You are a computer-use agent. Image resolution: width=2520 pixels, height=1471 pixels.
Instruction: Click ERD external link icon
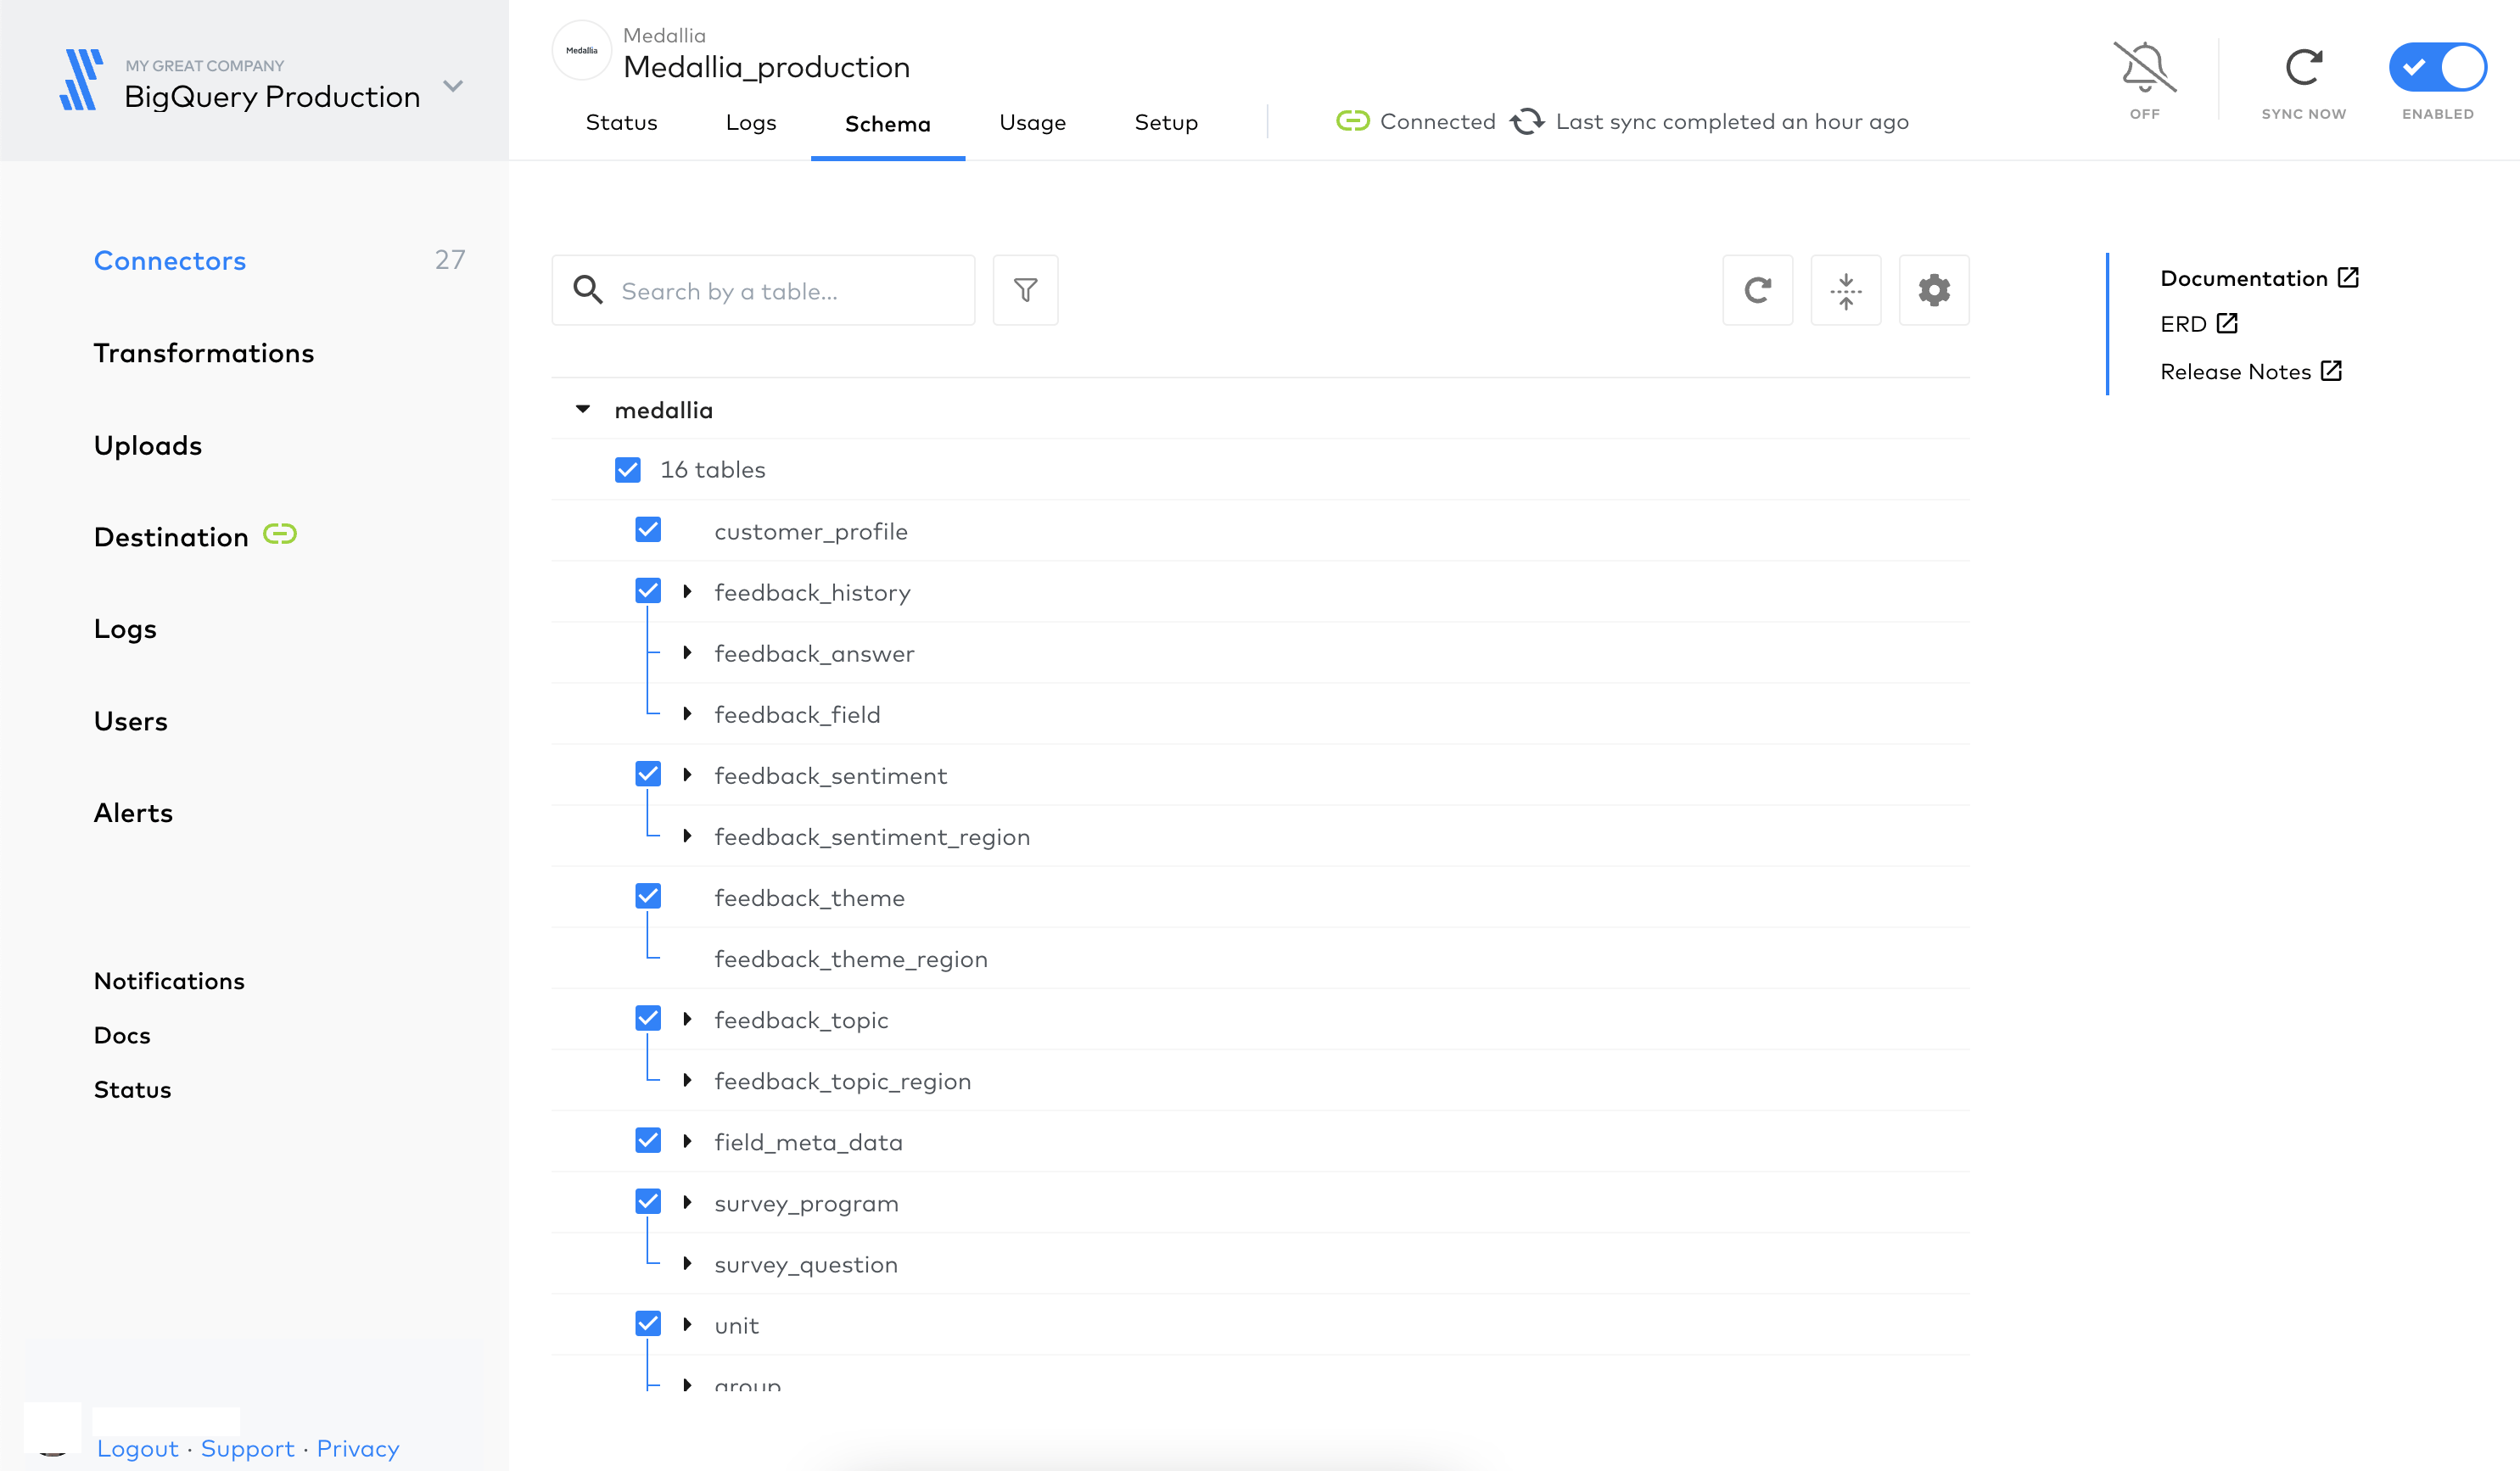click(2227, 323)
